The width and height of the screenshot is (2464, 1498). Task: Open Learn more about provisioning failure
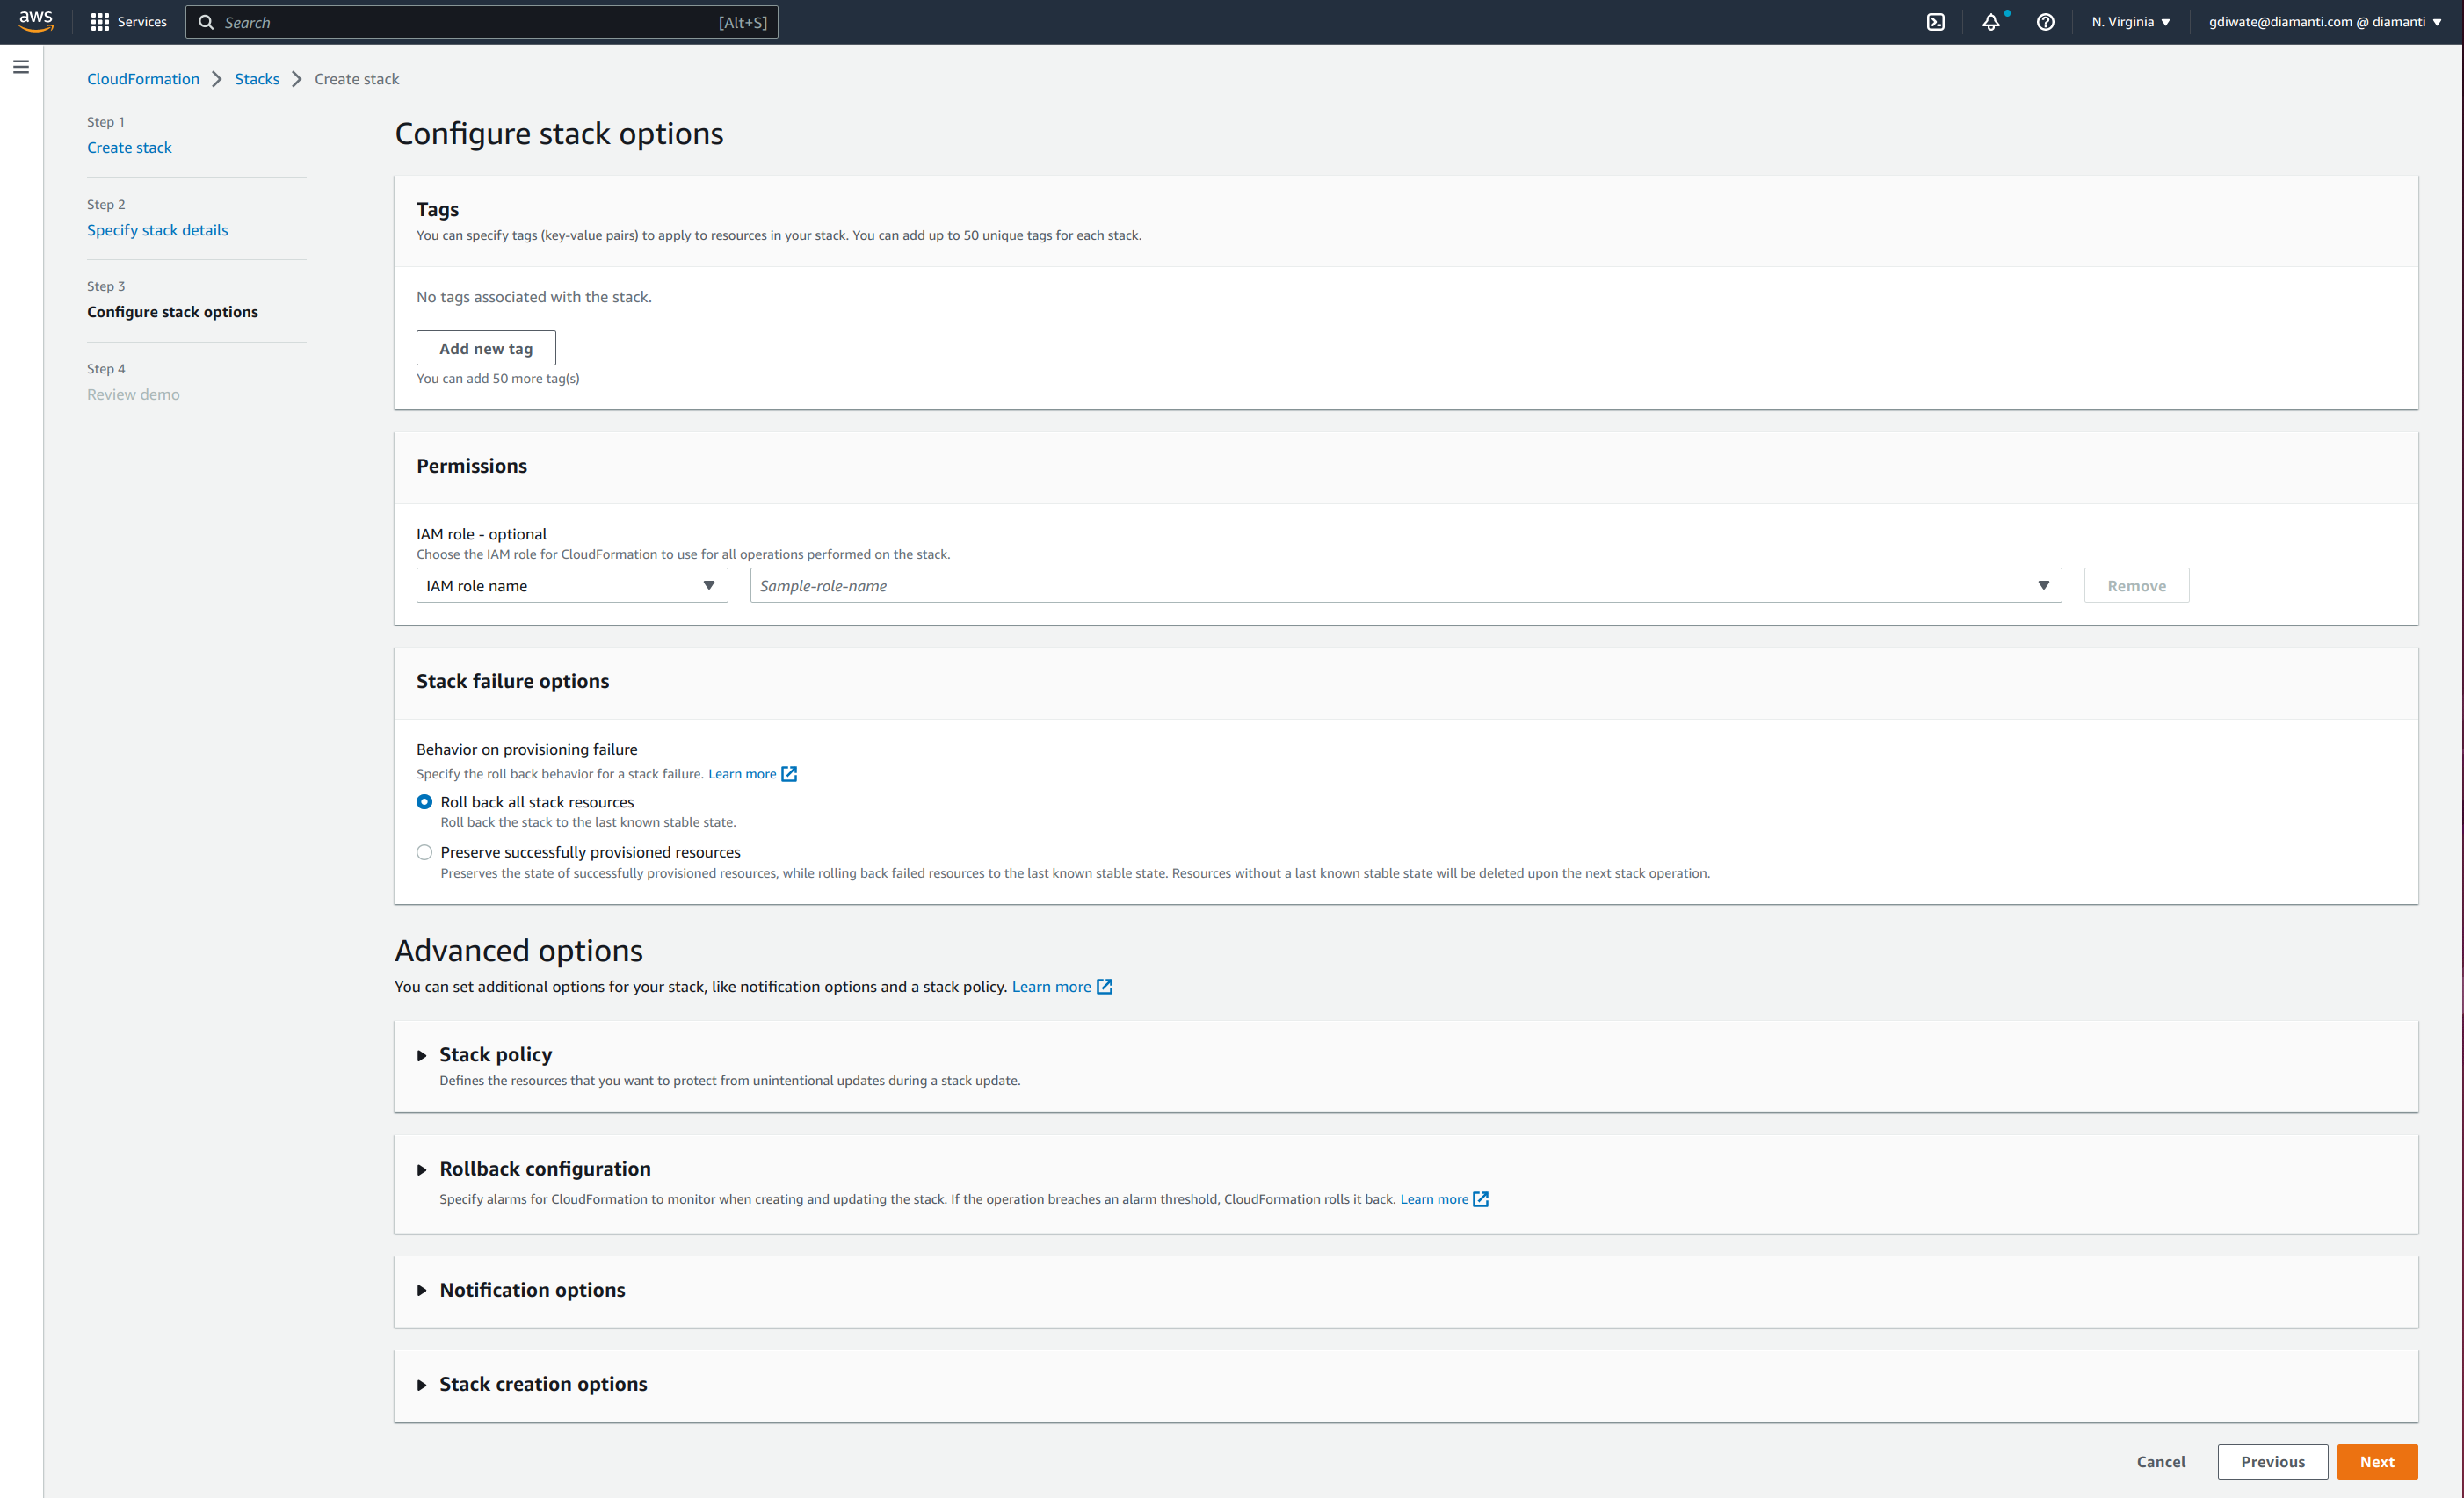742,774
